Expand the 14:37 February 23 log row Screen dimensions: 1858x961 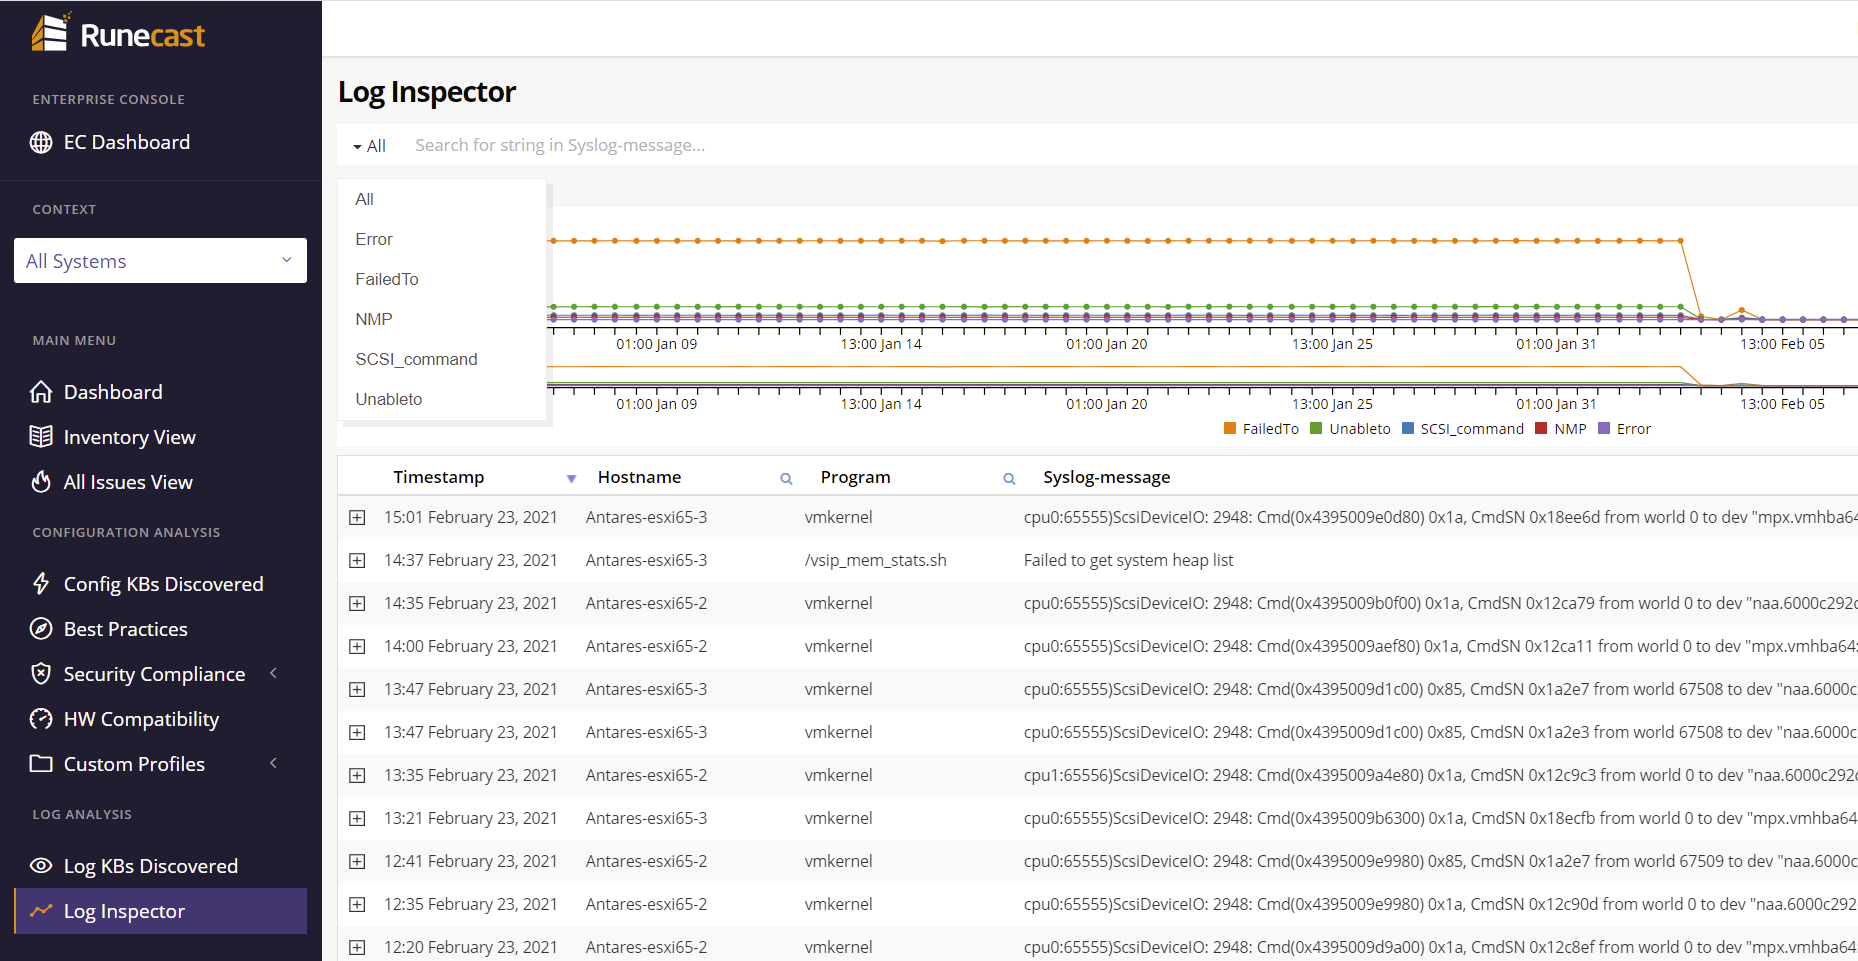point(357,560)
